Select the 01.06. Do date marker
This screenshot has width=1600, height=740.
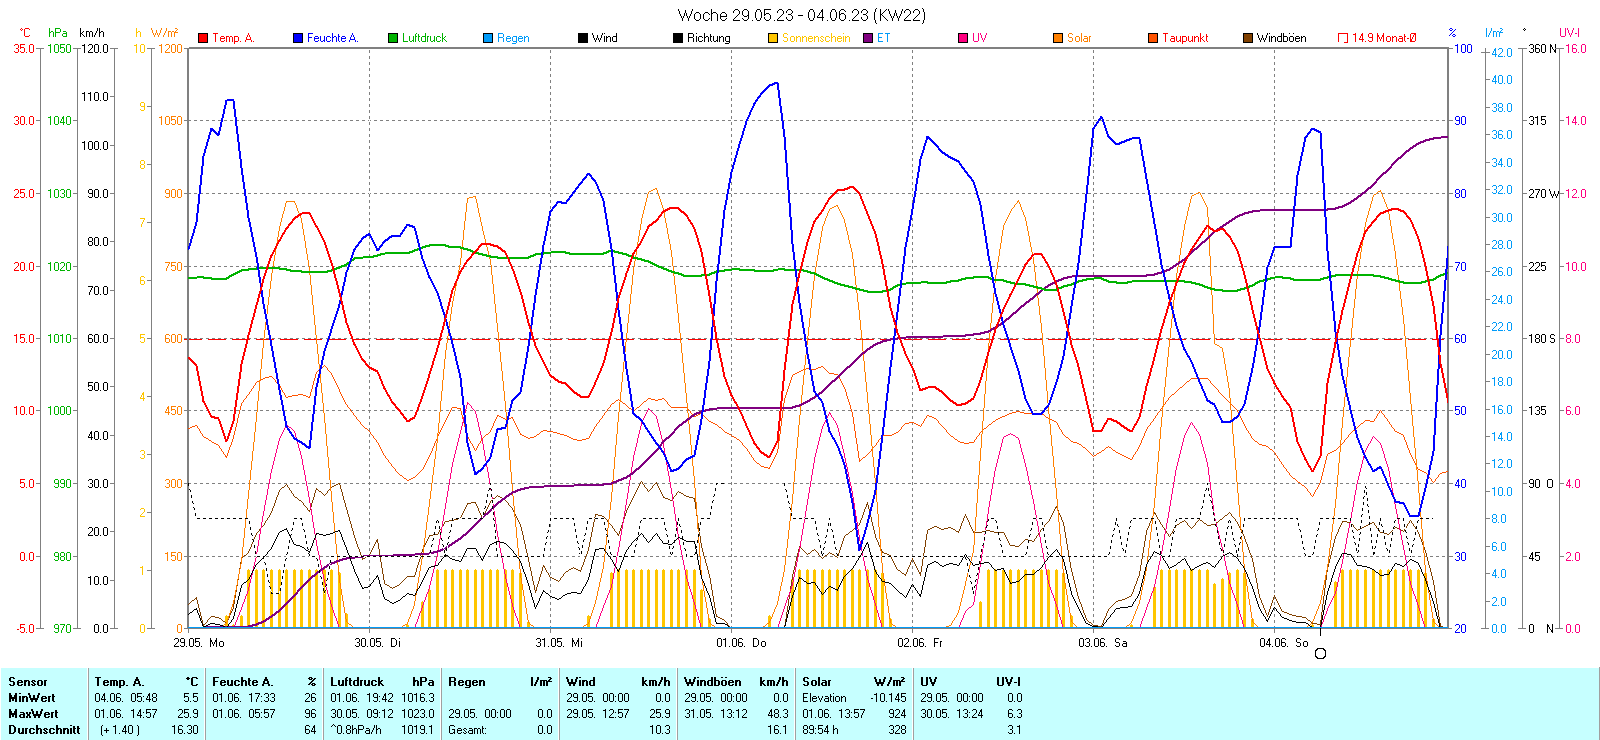[x=741, y=643]
